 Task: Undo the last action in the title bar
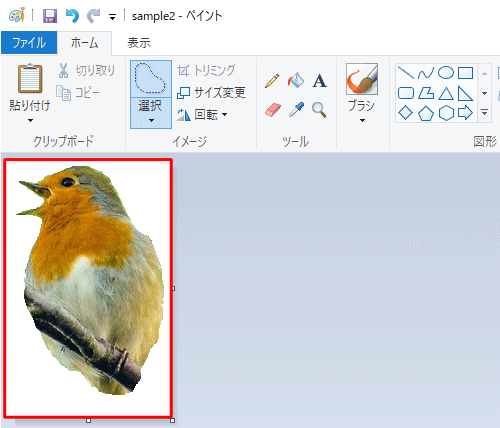(72, 16)
